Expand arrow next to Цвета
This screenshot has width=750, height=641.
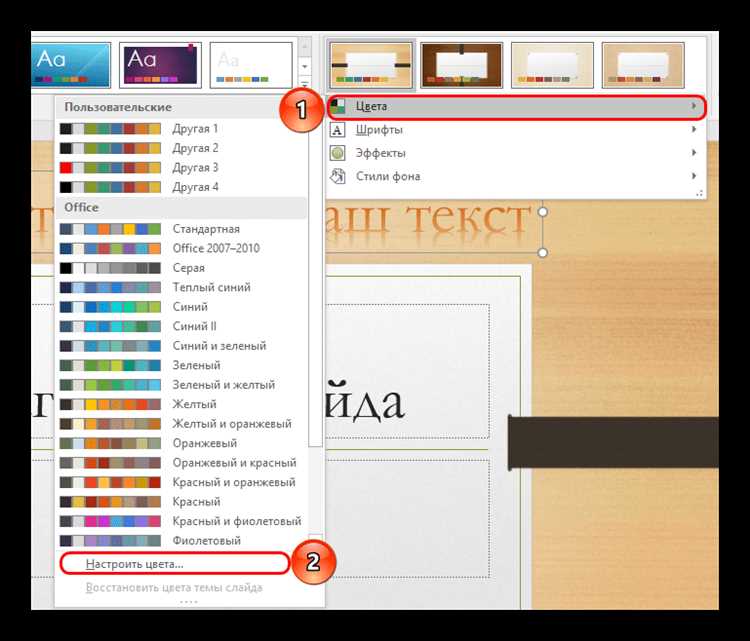694,106
